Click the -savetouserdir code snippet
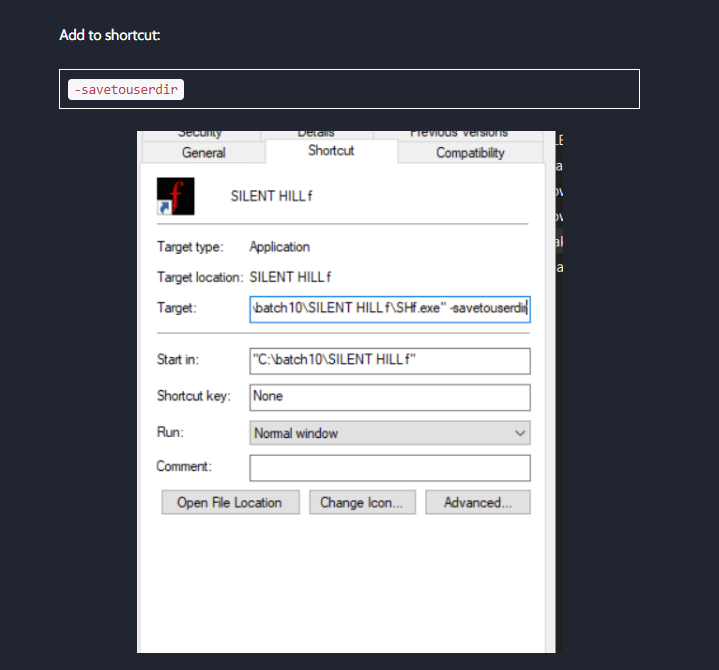719x670 pixels. [126, 89]
